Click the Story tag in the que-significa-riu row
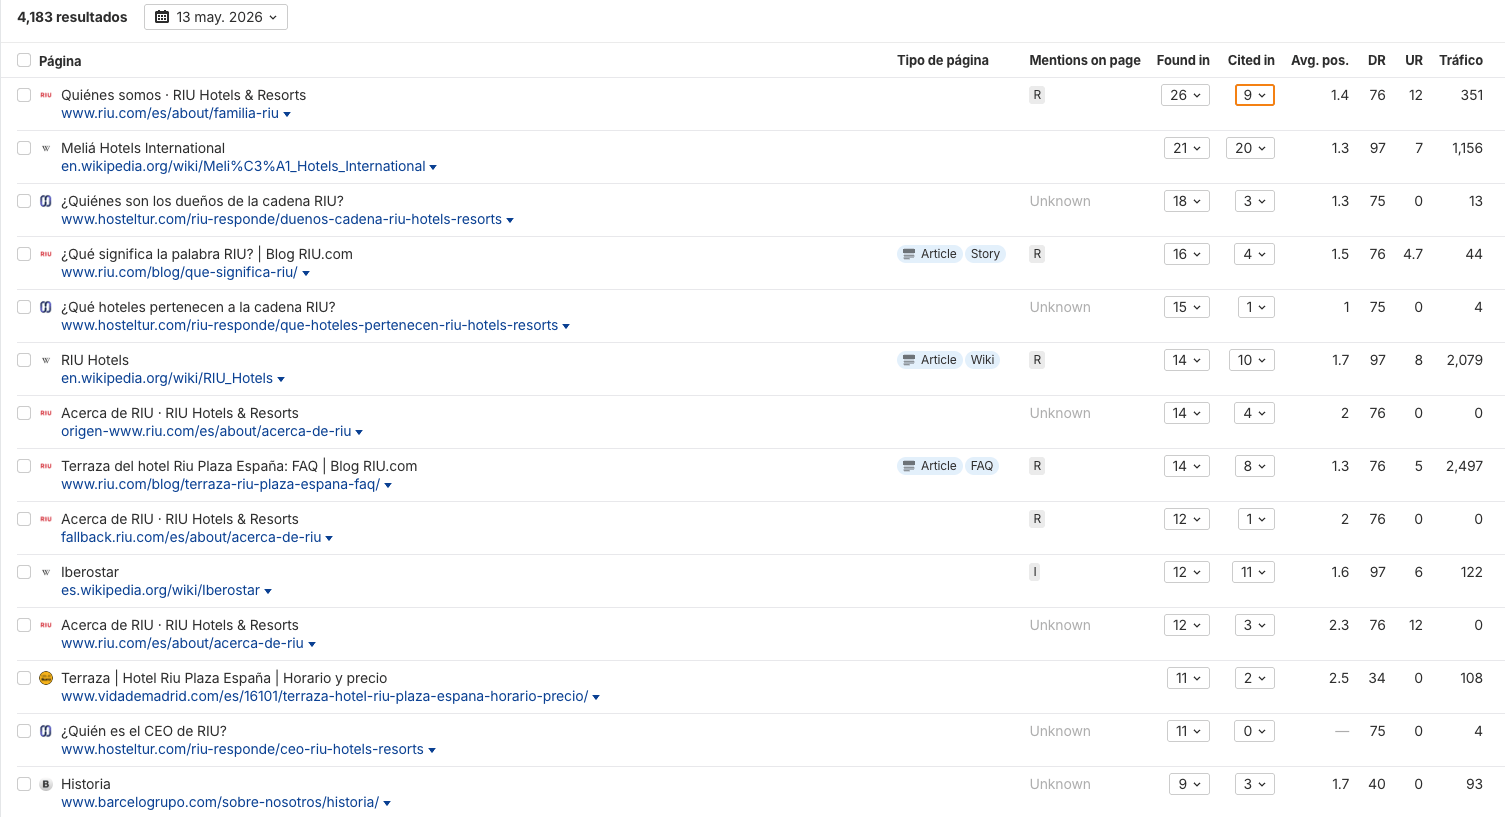Image resolution: width=1505 pixels, height=817 pixels. point(985,254)
